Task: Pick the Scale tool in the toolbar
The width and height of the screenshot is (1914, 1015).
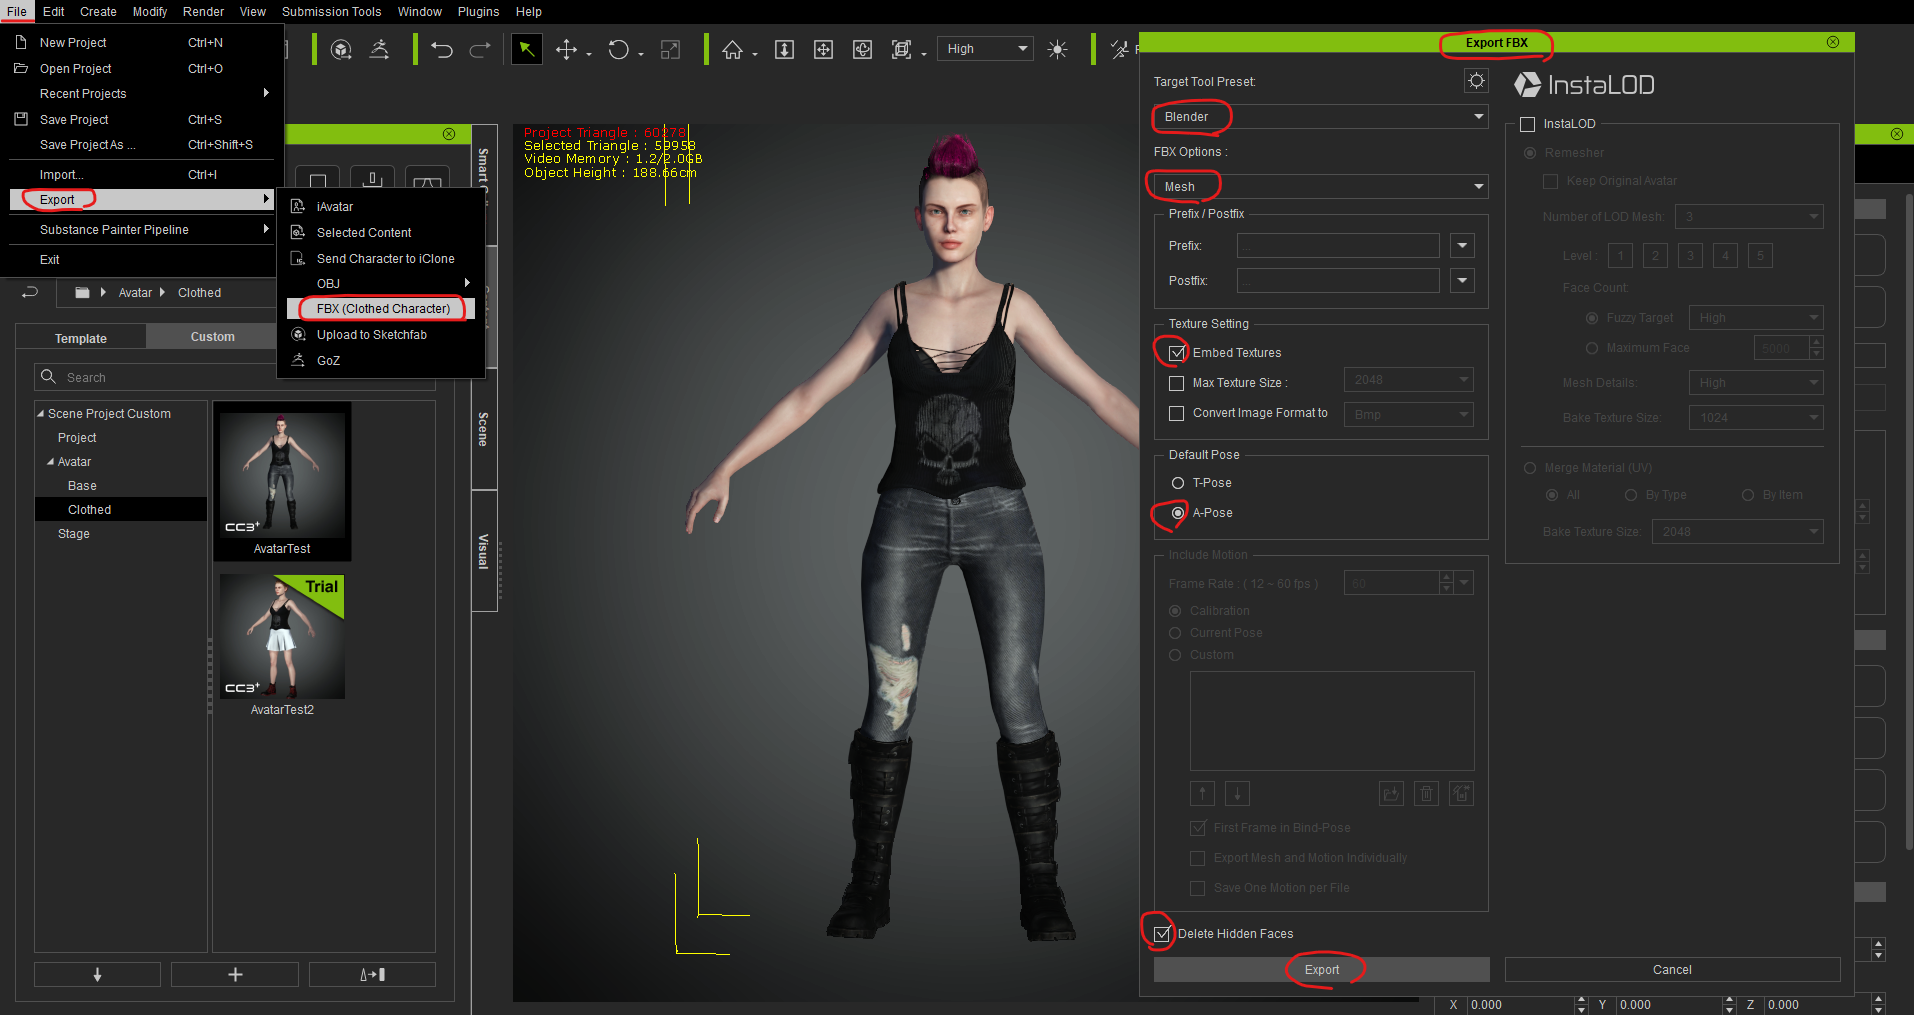Action: click(670, 49)
